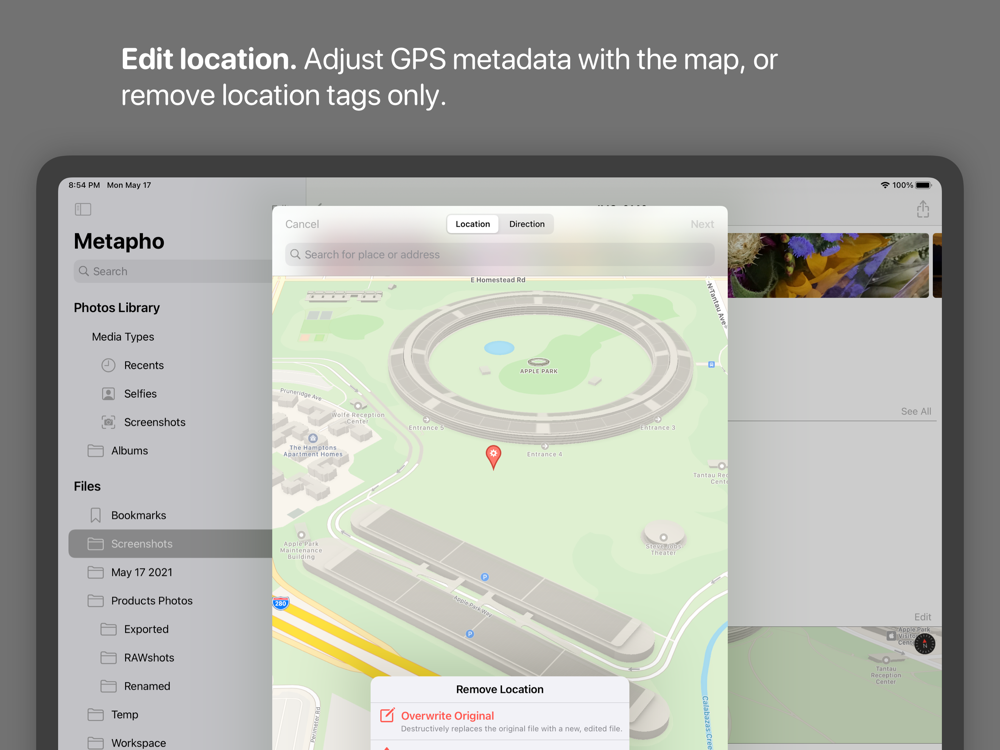The height and width of the screenshot is (750, 1000).
Task: Choose Overwrite Original option
Action: (x=500, y=721)
